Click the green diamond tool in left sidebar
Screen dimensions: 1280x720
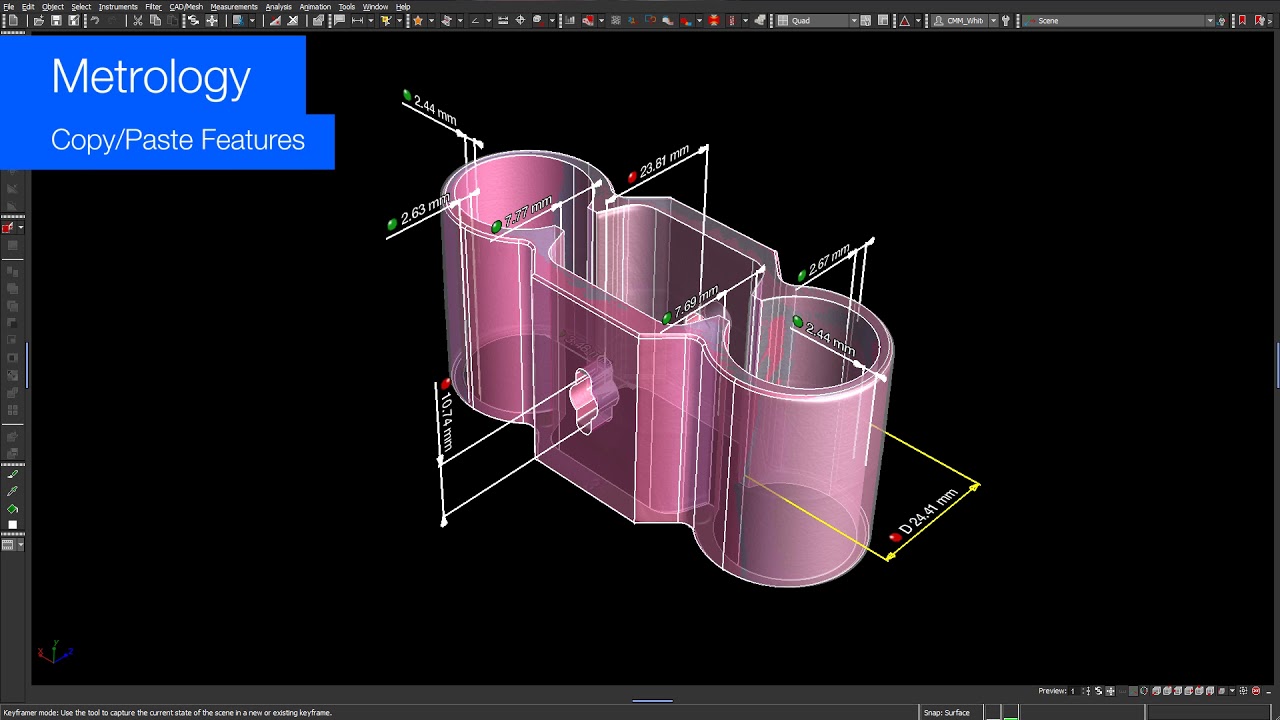(x=12, y=508)
